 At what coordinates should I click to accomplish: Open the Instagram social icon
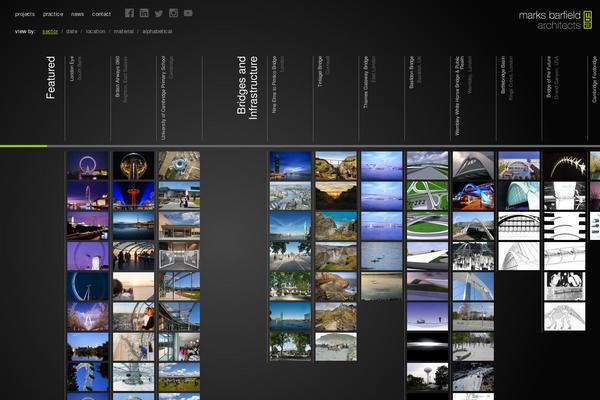pos(173,13)
